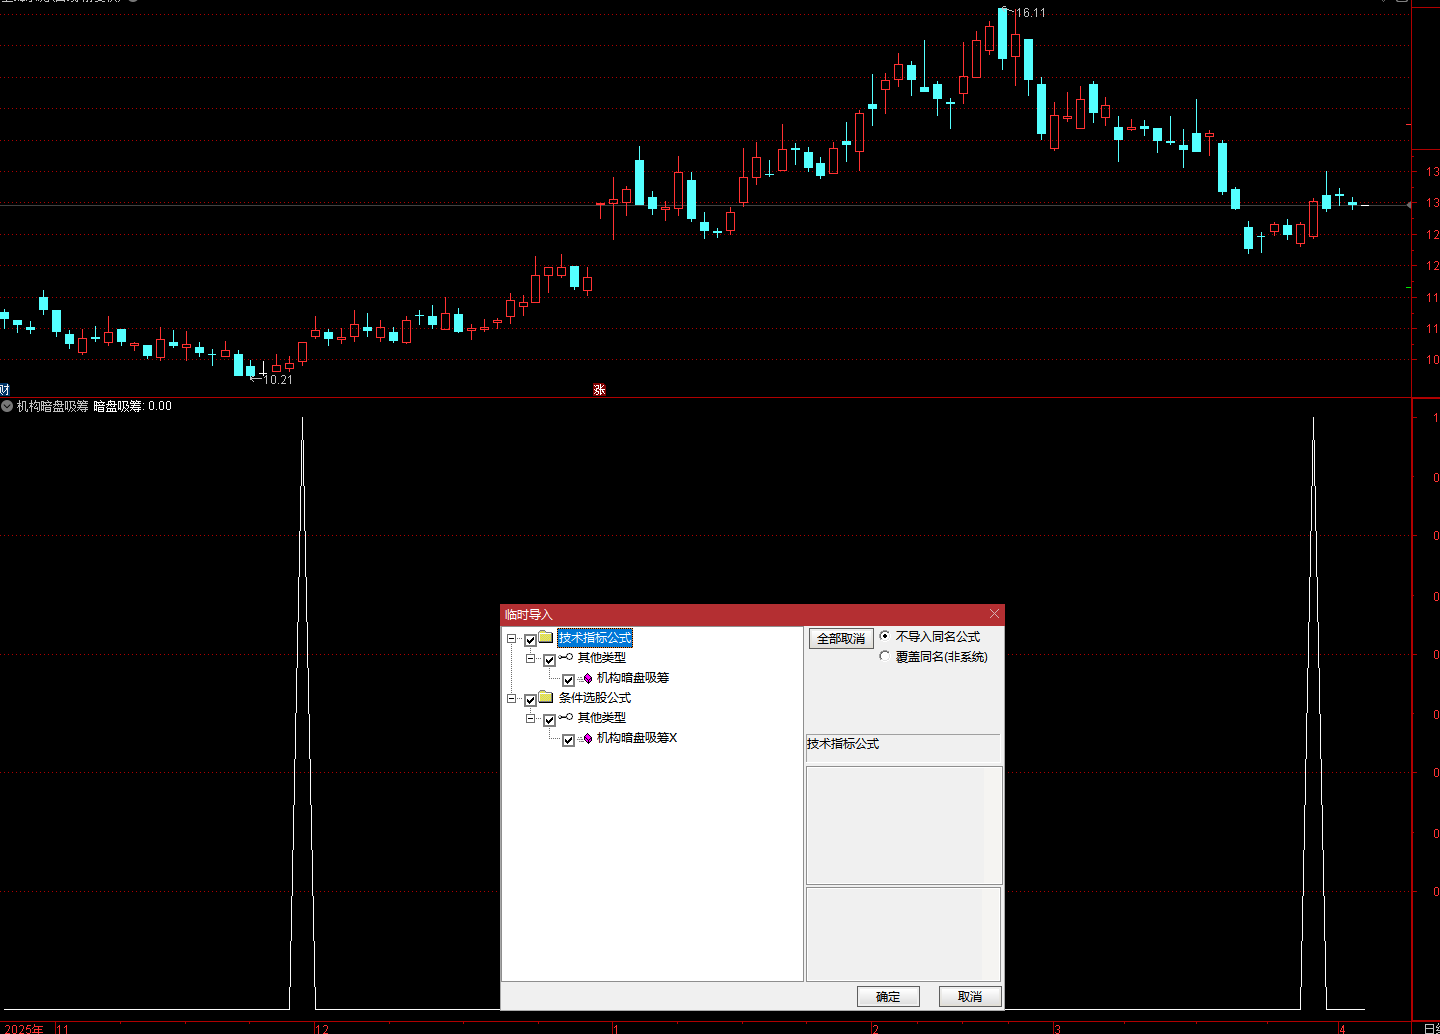The width and height of the screenshot is (1440, 1034).
Task: Click the 机构暗盘吸筹 indicator name on chart
Action: point(53,406)
